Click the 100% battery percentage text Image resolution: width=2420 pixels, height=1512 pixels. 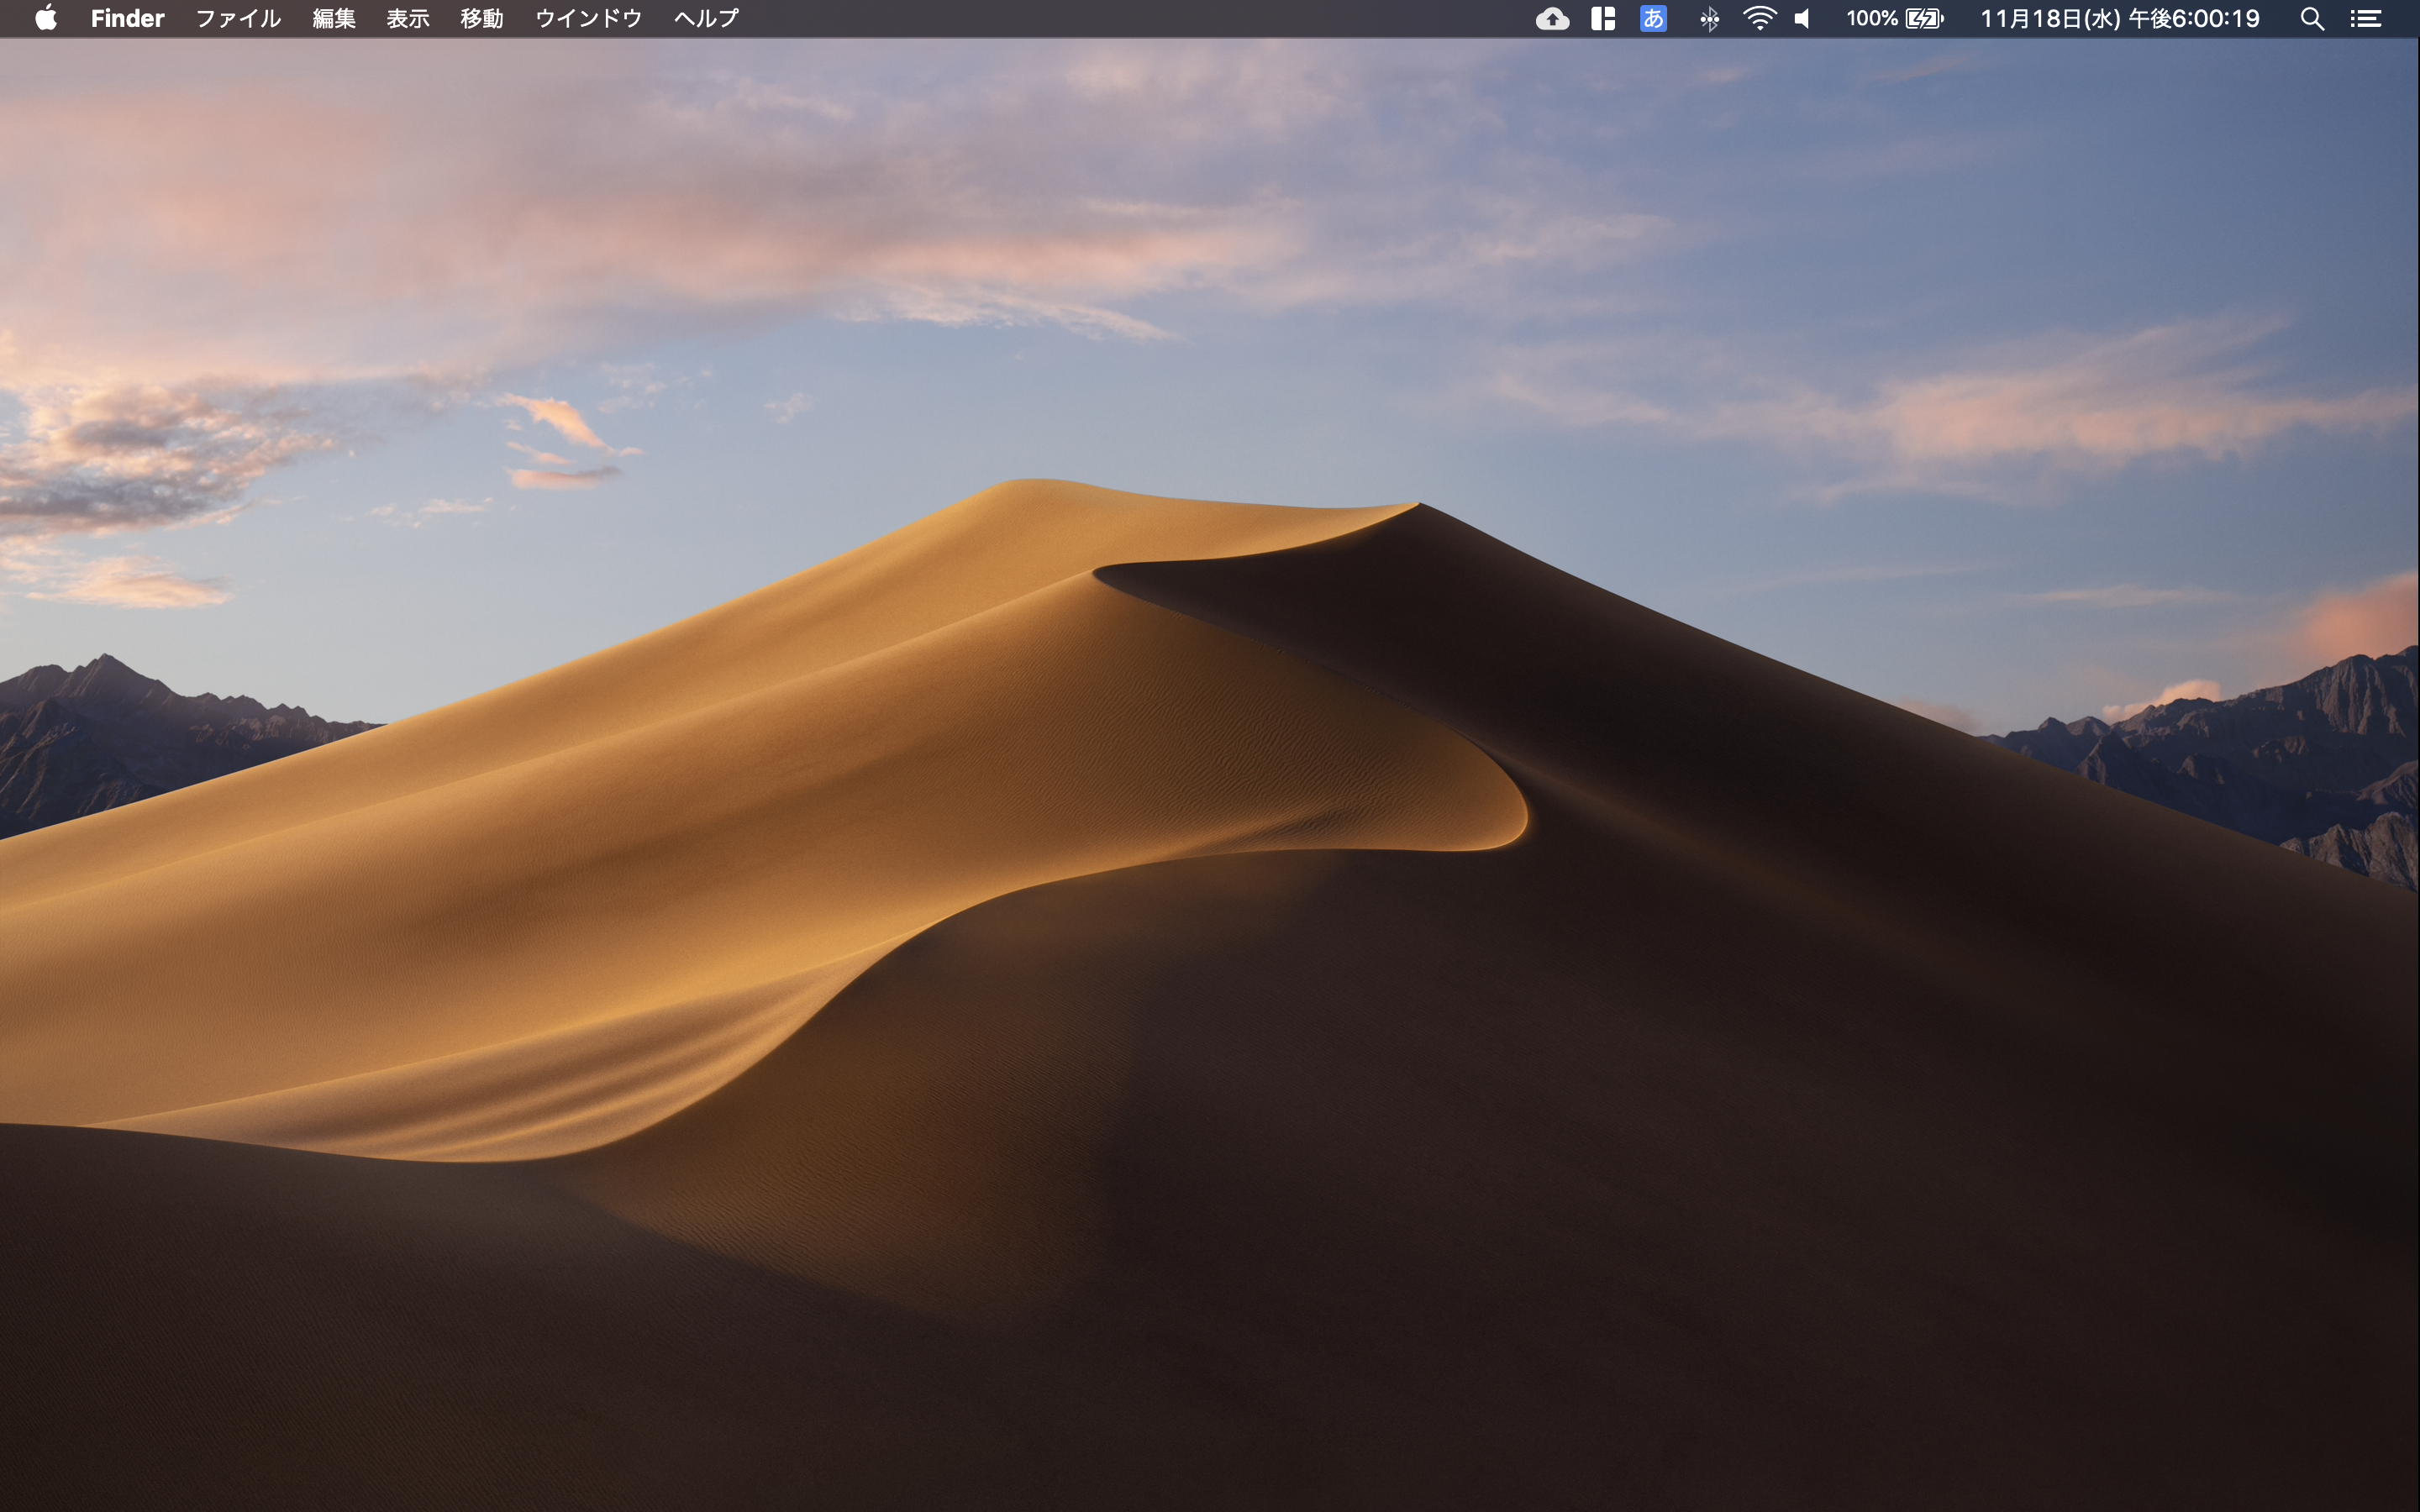point(1872,18)
